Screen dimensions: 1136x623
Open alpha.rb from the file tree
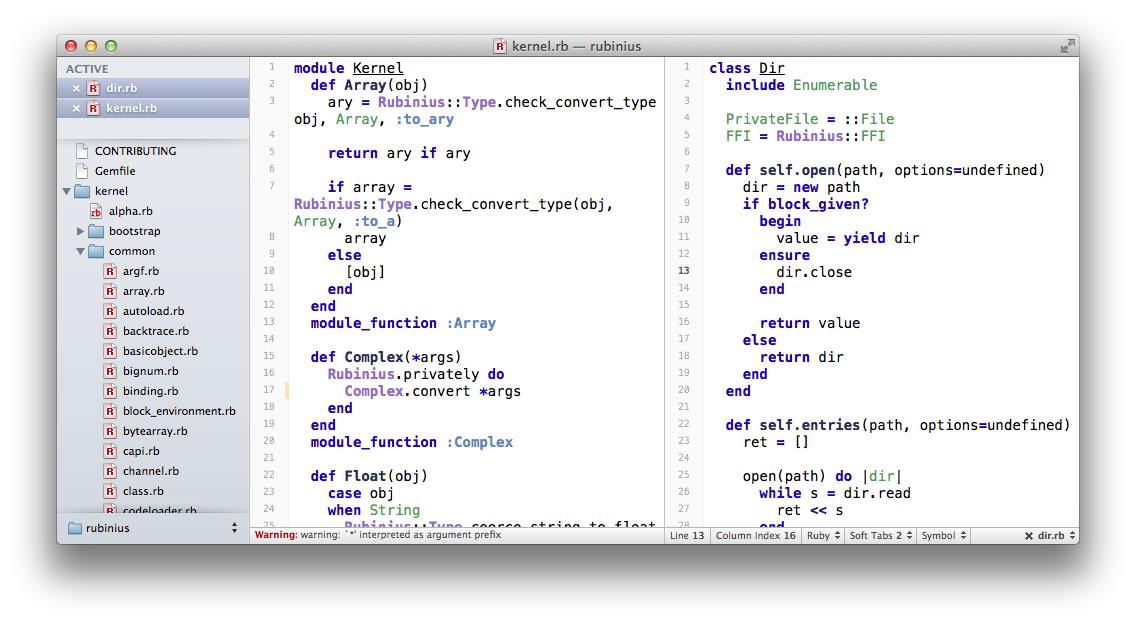[x=130, y=211]
